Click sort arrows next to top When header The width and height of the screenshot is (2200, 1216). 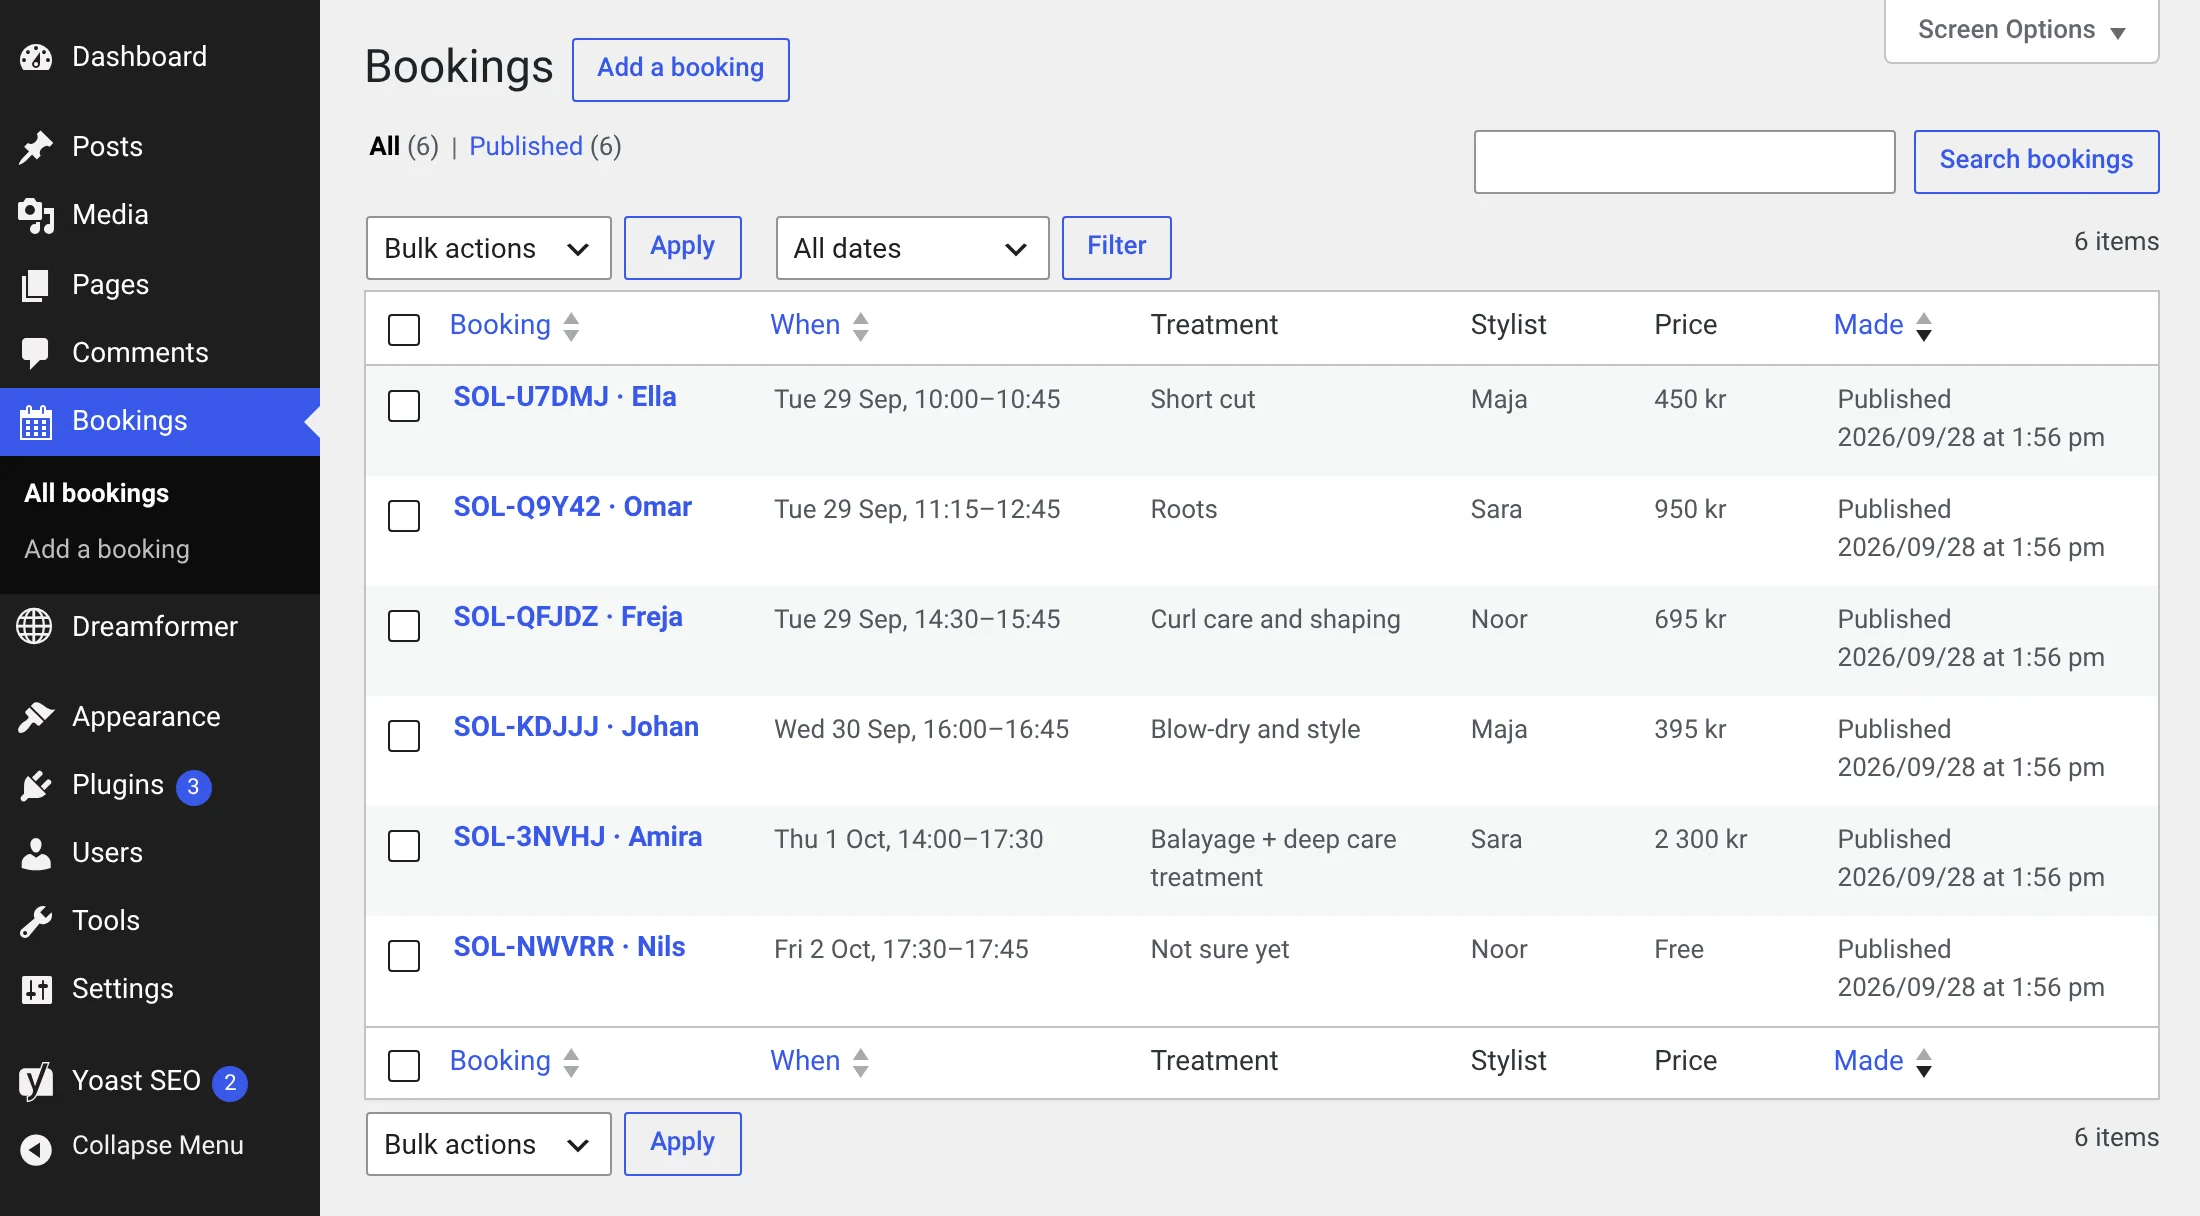tap(861, 326)
